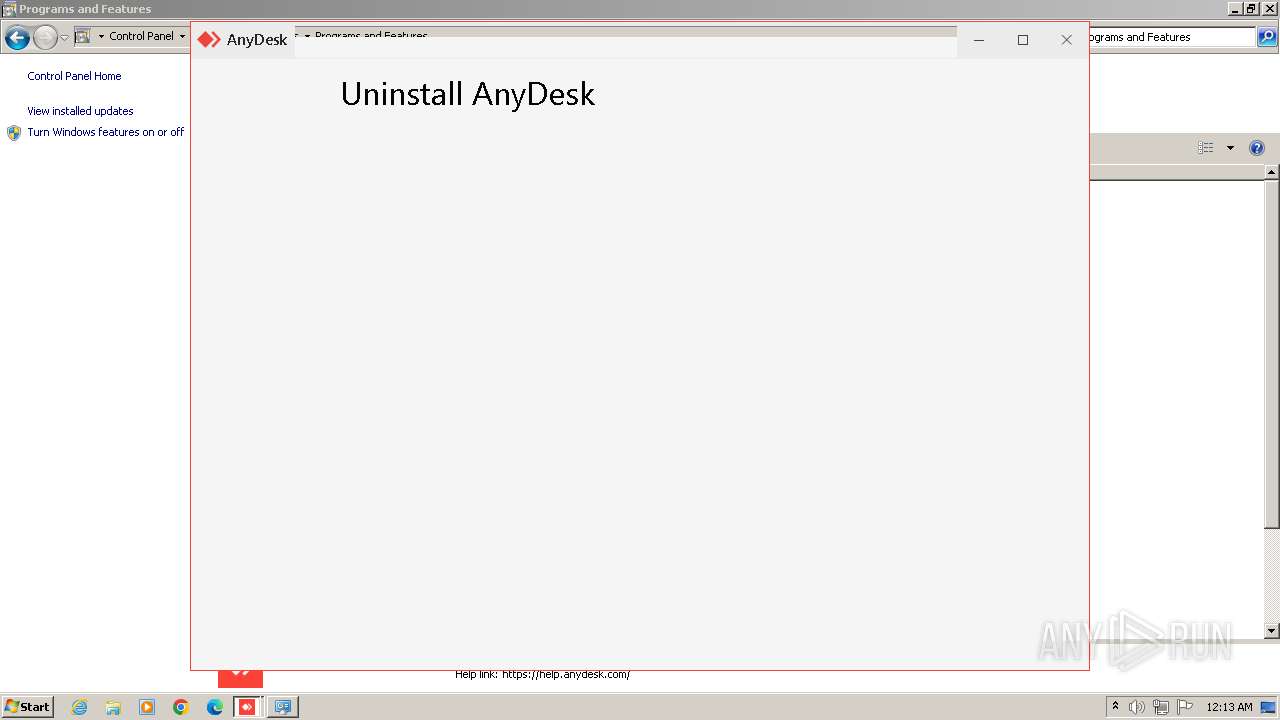Click the shield icon beside Windows features

pyautogui.click(x=14, y=133)
